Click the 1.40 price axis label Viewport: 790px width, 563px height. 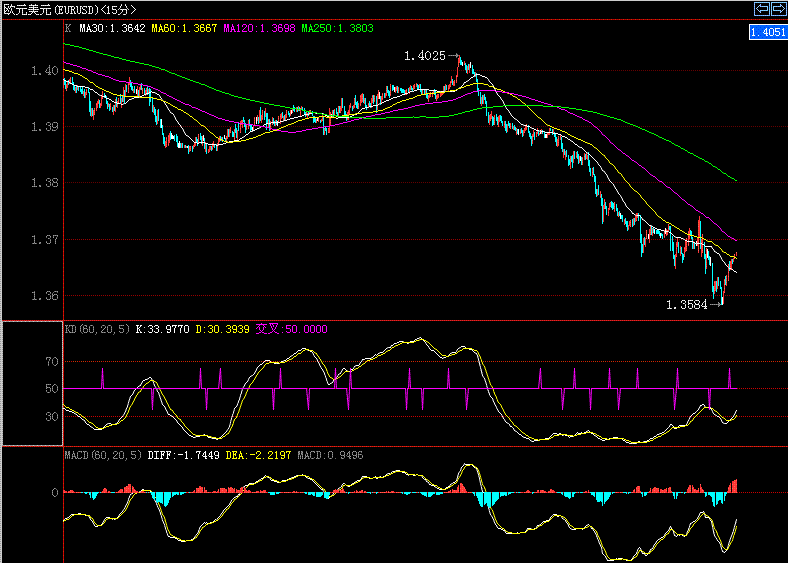tap(45, 71)
